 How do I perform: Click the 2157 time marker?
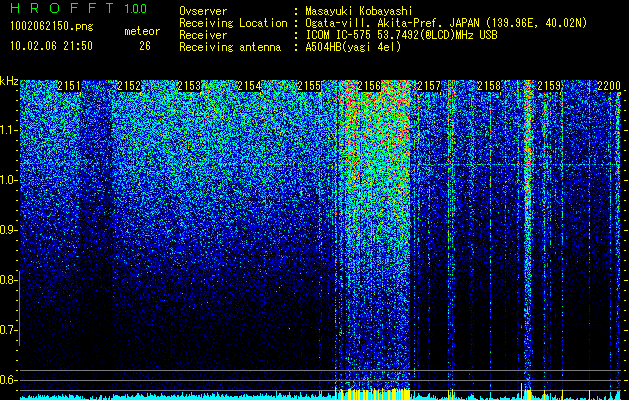click(x=429, y=86)
